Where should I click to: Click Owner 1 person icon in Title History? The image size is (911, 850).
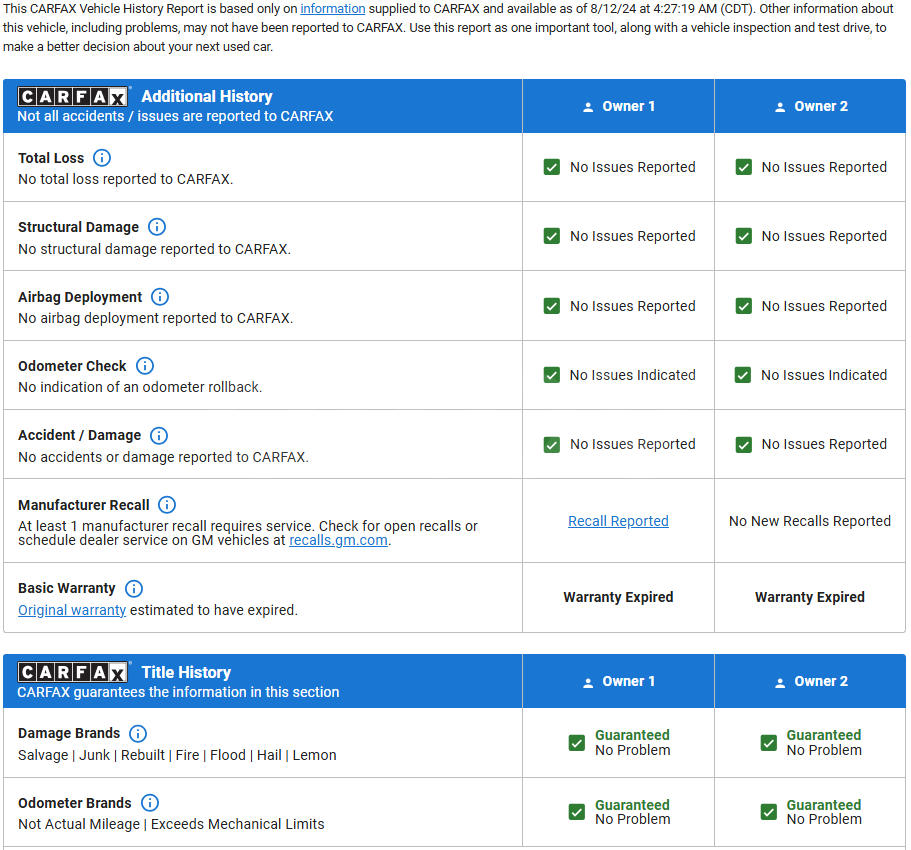pyautogui.click(x=588, y=683)
